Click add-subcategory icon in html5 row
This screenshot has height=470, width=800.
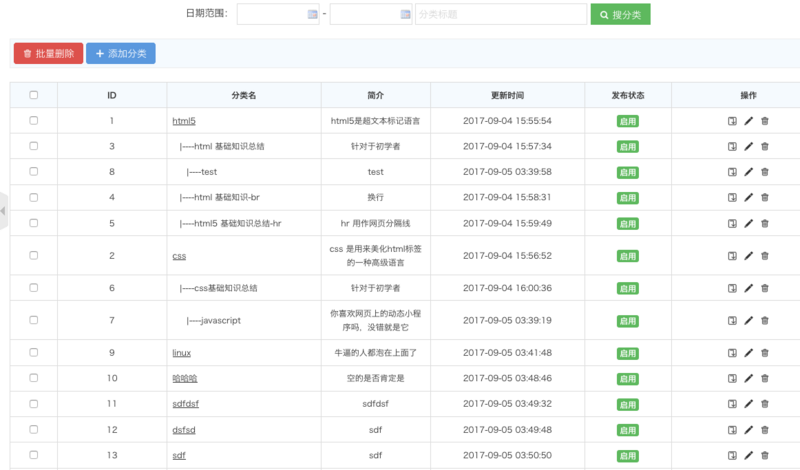(732, 121)
